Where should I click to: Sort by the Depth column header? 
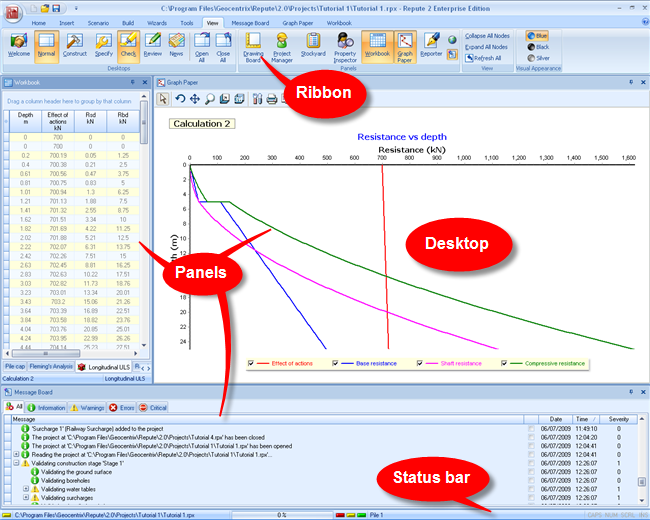pyautogui.click(x=25, y=121)
